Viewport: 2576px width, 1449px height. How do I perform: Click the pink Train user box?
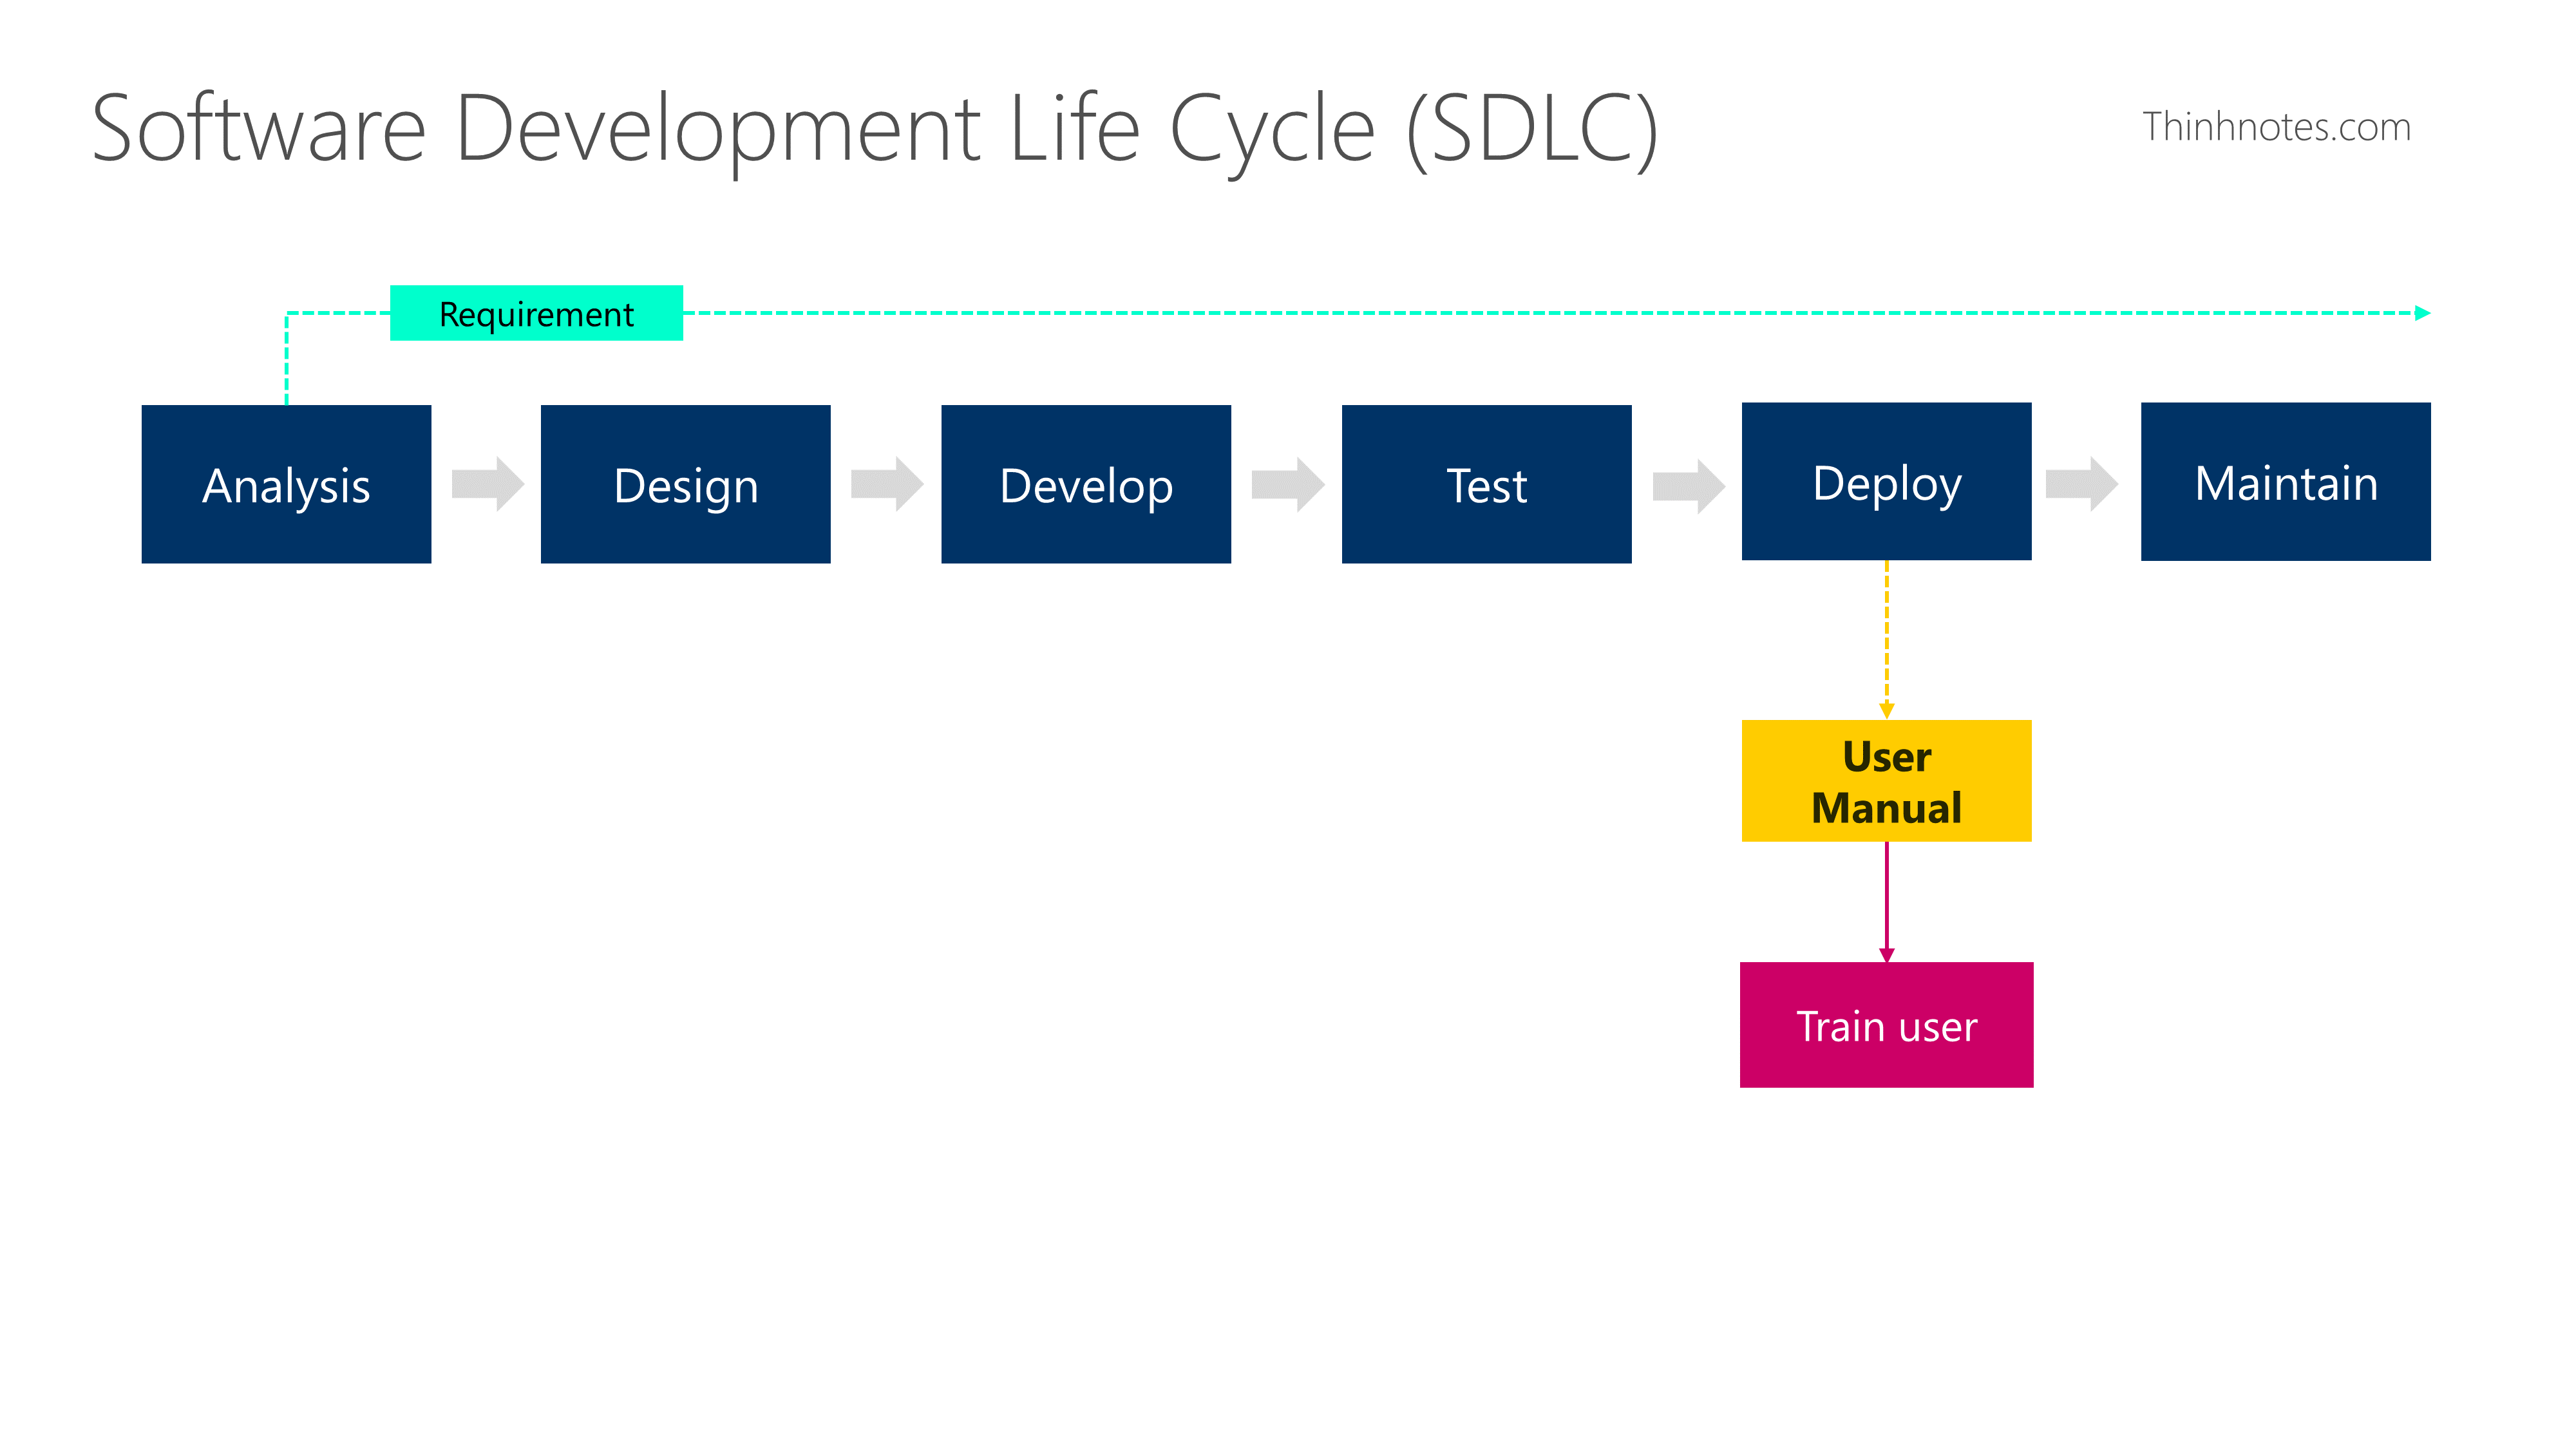(1886, 1024)
